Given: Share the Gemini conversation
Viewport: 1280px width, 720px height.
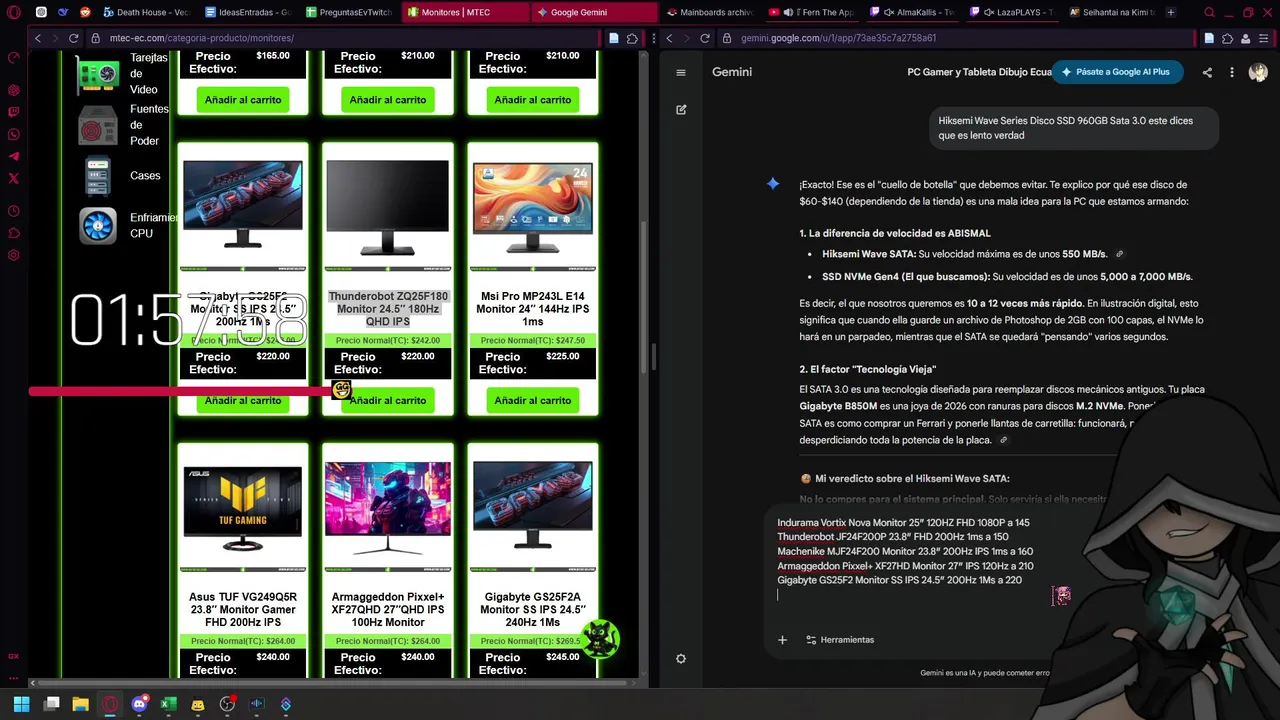Looking at the screenshot, I should pos(1207,72).
